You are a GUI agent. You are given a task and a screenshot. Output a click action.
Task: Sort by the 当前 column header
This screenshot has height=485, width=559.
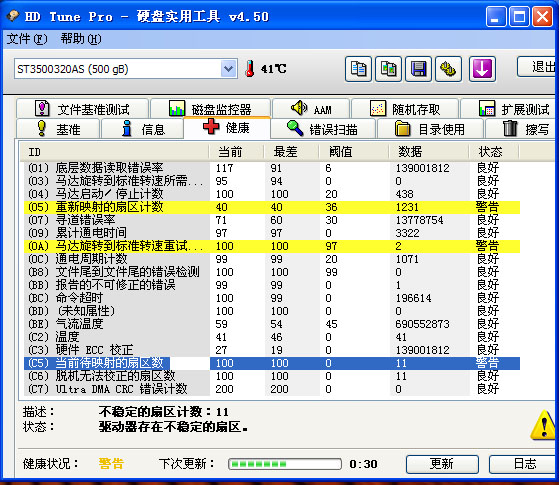(236, 152)
